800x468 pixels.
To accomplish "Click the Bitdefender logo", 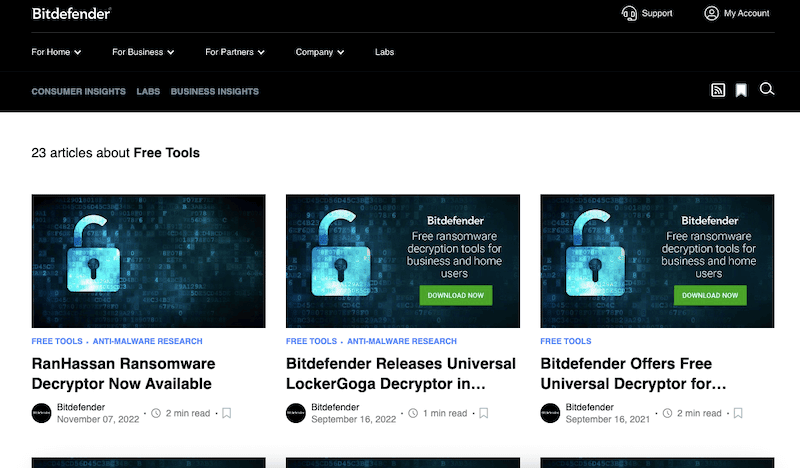I will point(71,14).
